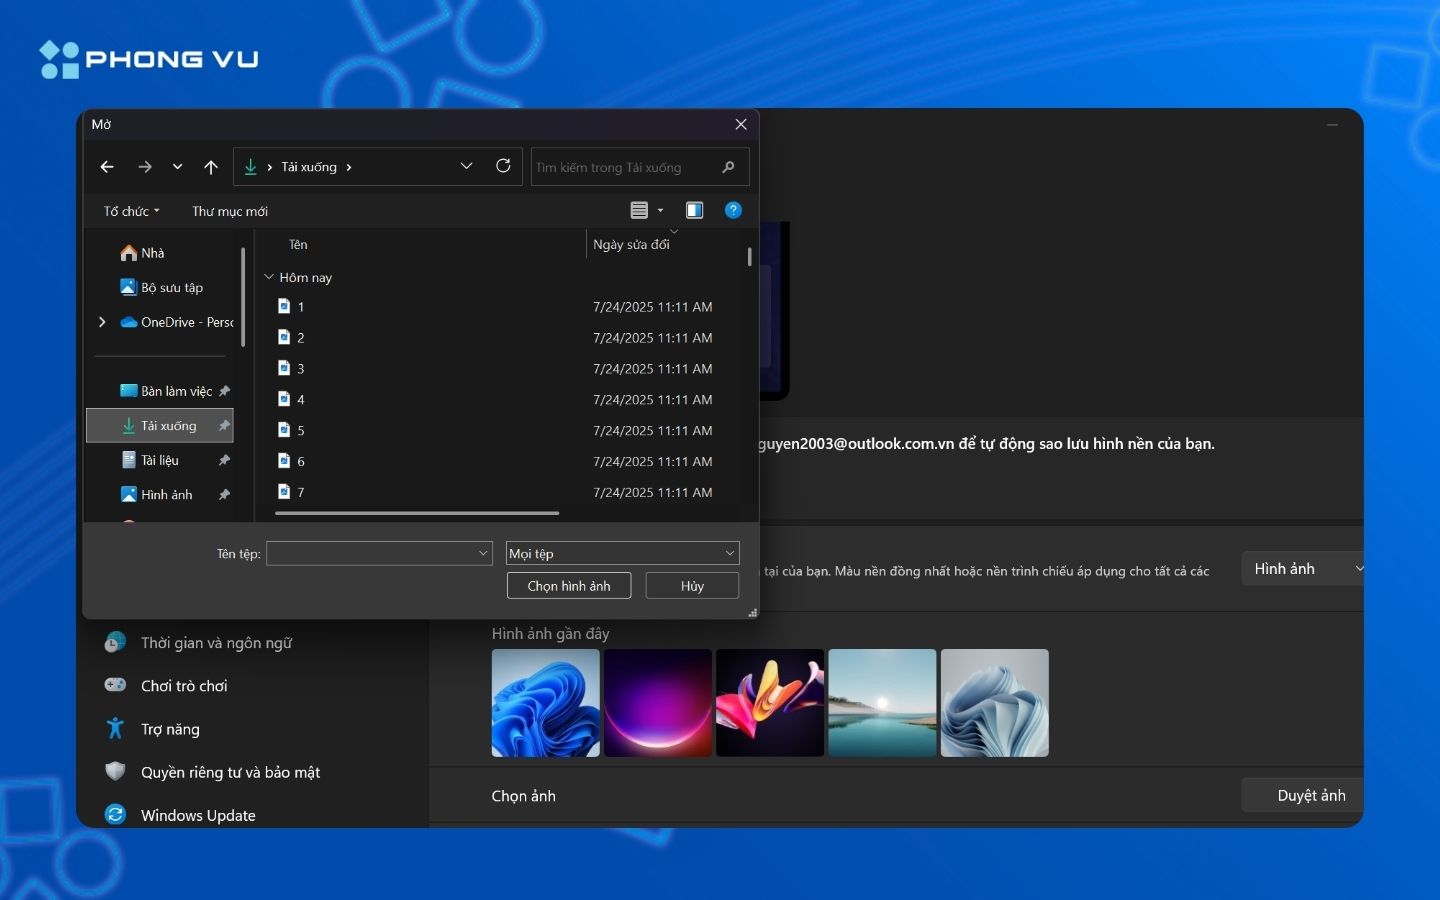Screen dimensions: 1440x900
Task: Click the Tên tệp input field
Action: [372, 553]
